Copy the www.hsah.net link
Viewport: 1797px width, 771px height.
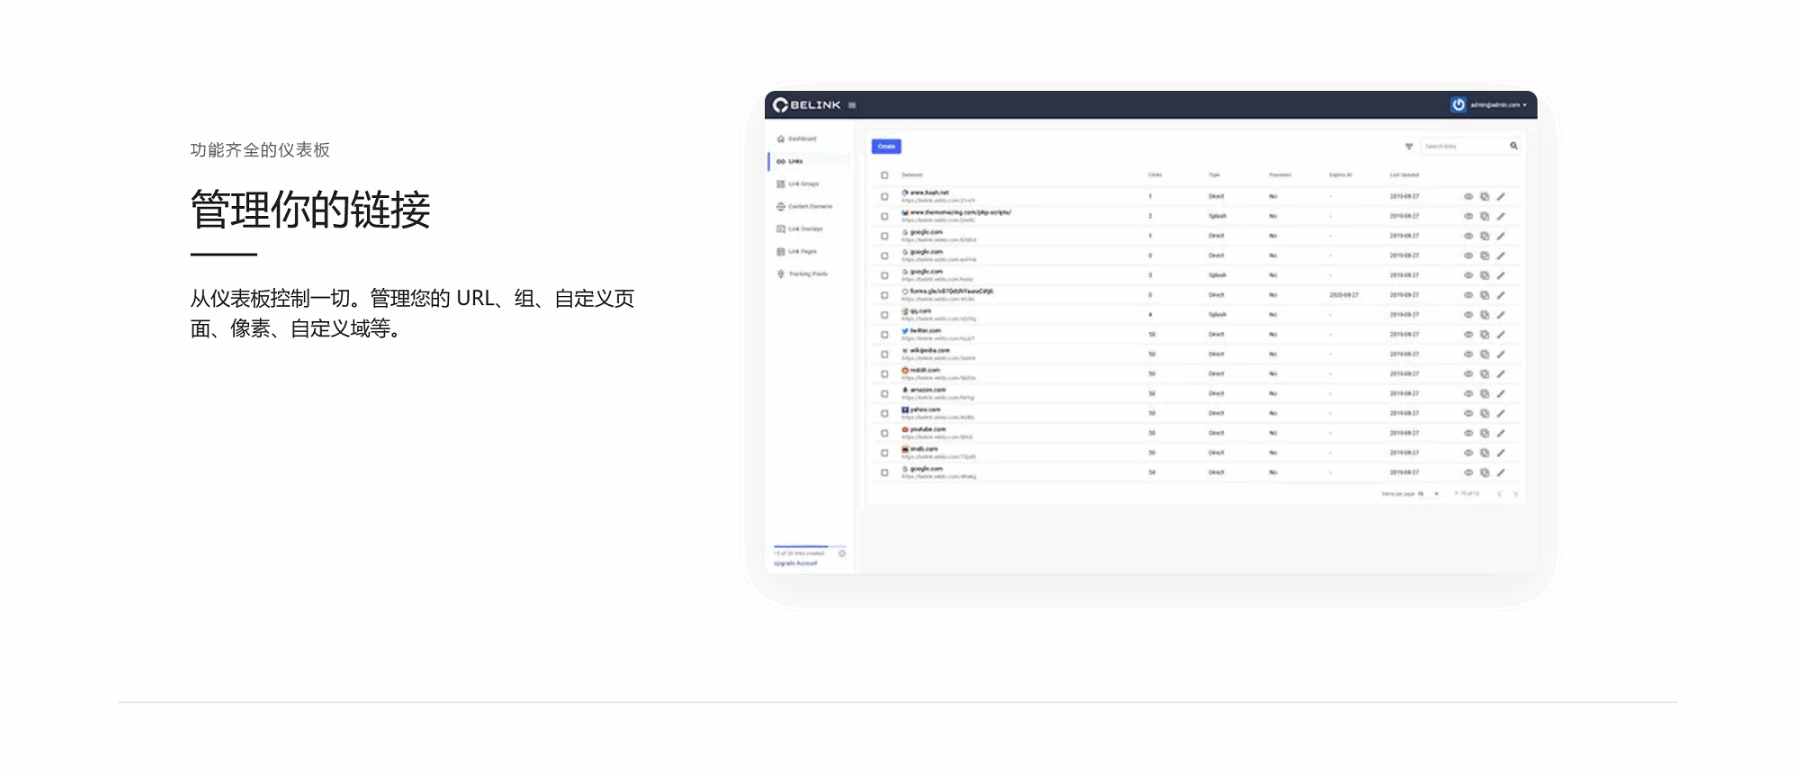(1485, 197)
